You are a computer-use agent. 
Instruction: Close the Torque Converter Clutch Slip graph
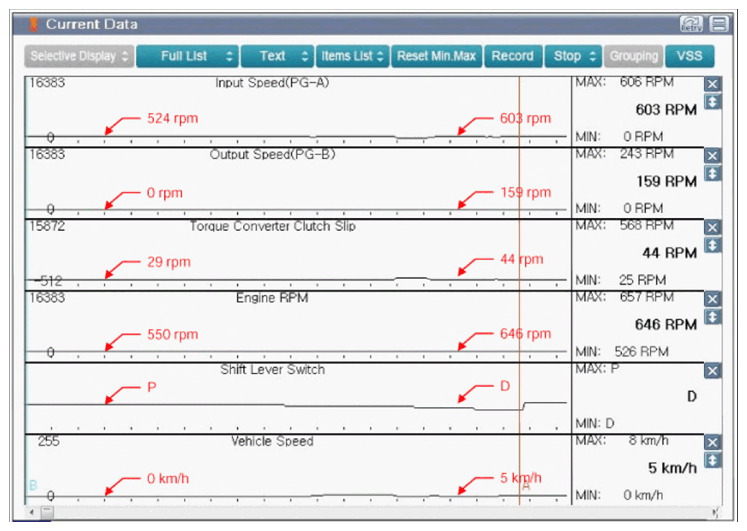click(x=712, y=228)
